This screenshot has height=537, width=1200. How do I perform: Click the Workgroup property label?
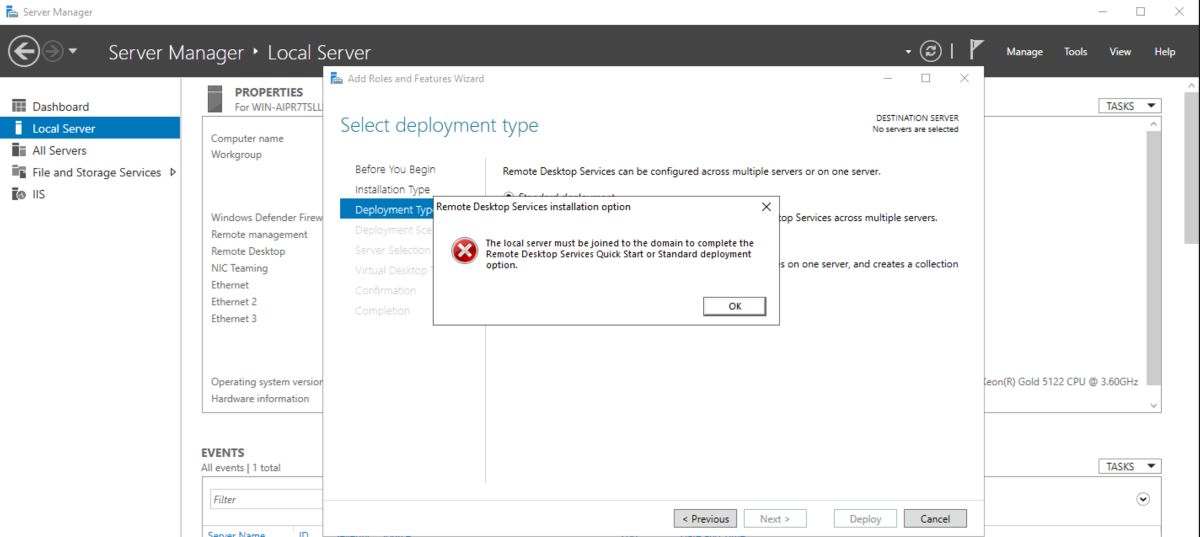click(x=236, y=155)
